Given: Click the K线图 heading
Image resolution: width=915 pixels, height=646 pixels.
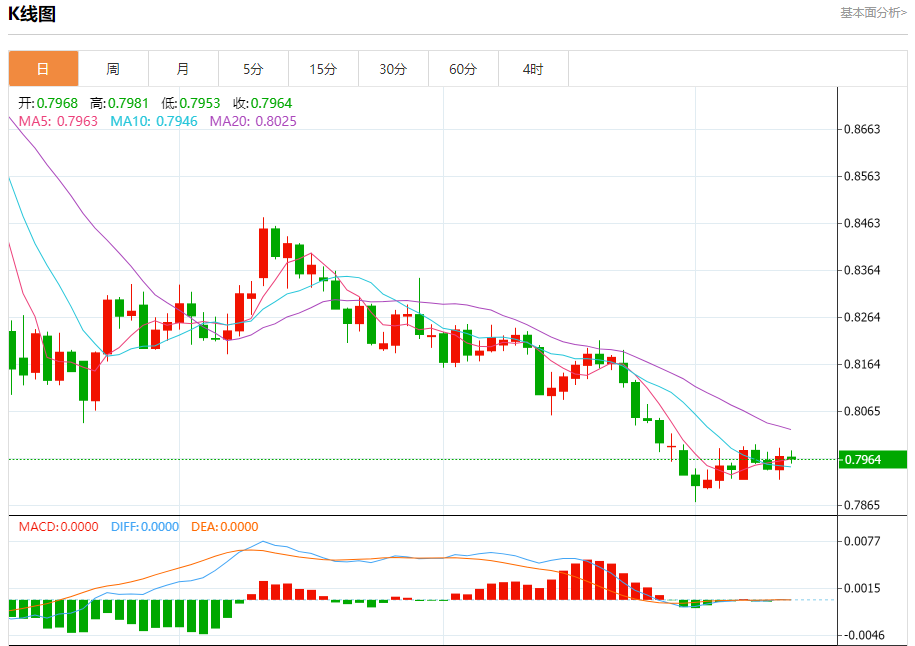Looking at the screenshot, I should (x=32, y=13).
